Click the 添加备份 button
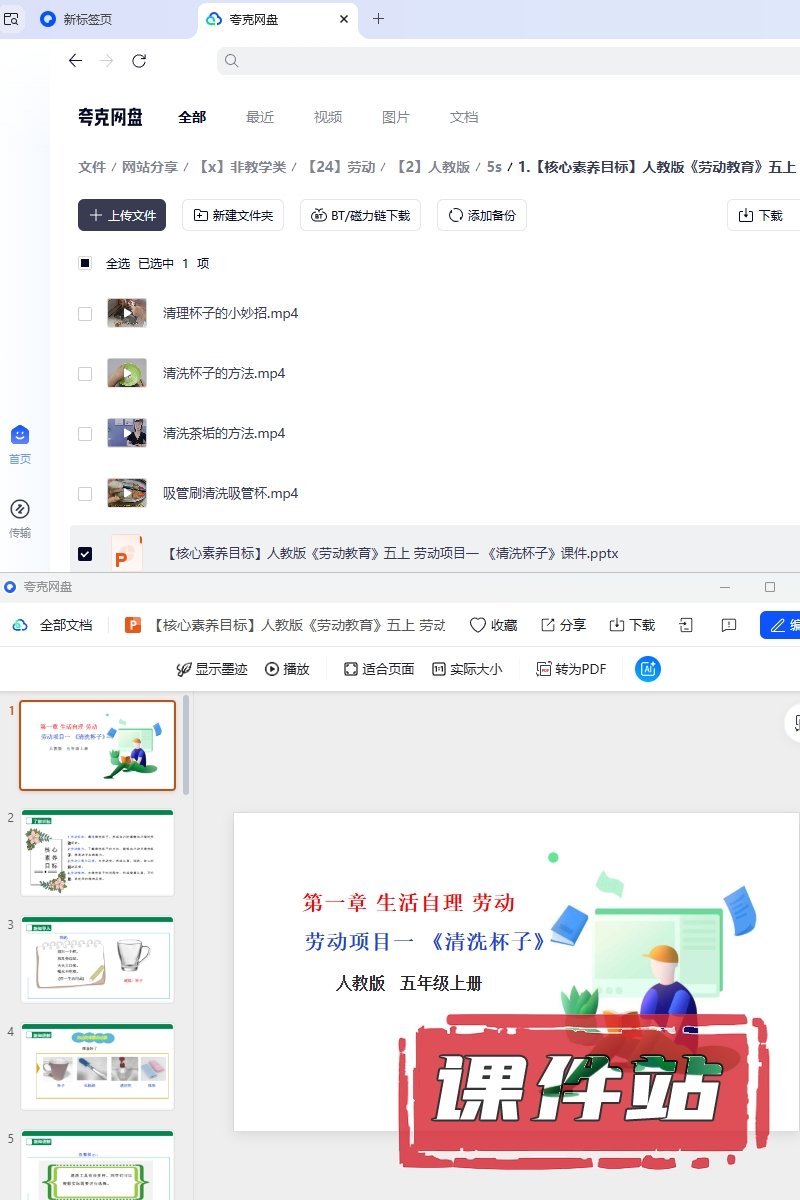800x1200 pixels. [482, 215]
